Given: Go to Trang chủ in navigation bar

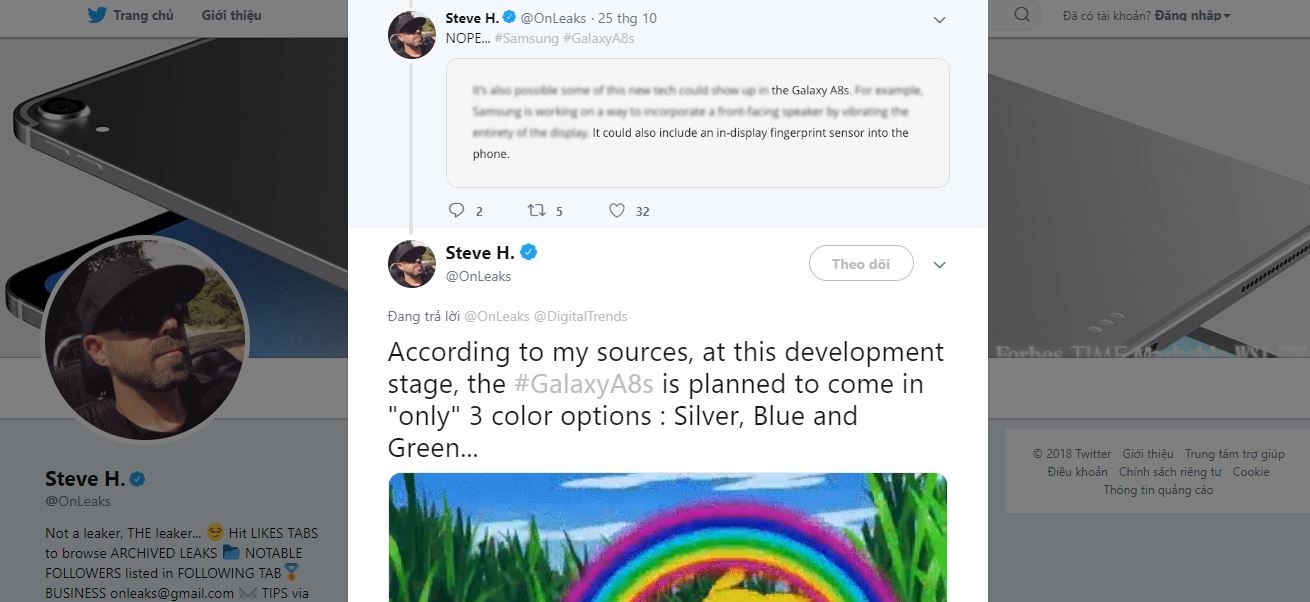Looking at the screenshot, I should coord(143,15).
